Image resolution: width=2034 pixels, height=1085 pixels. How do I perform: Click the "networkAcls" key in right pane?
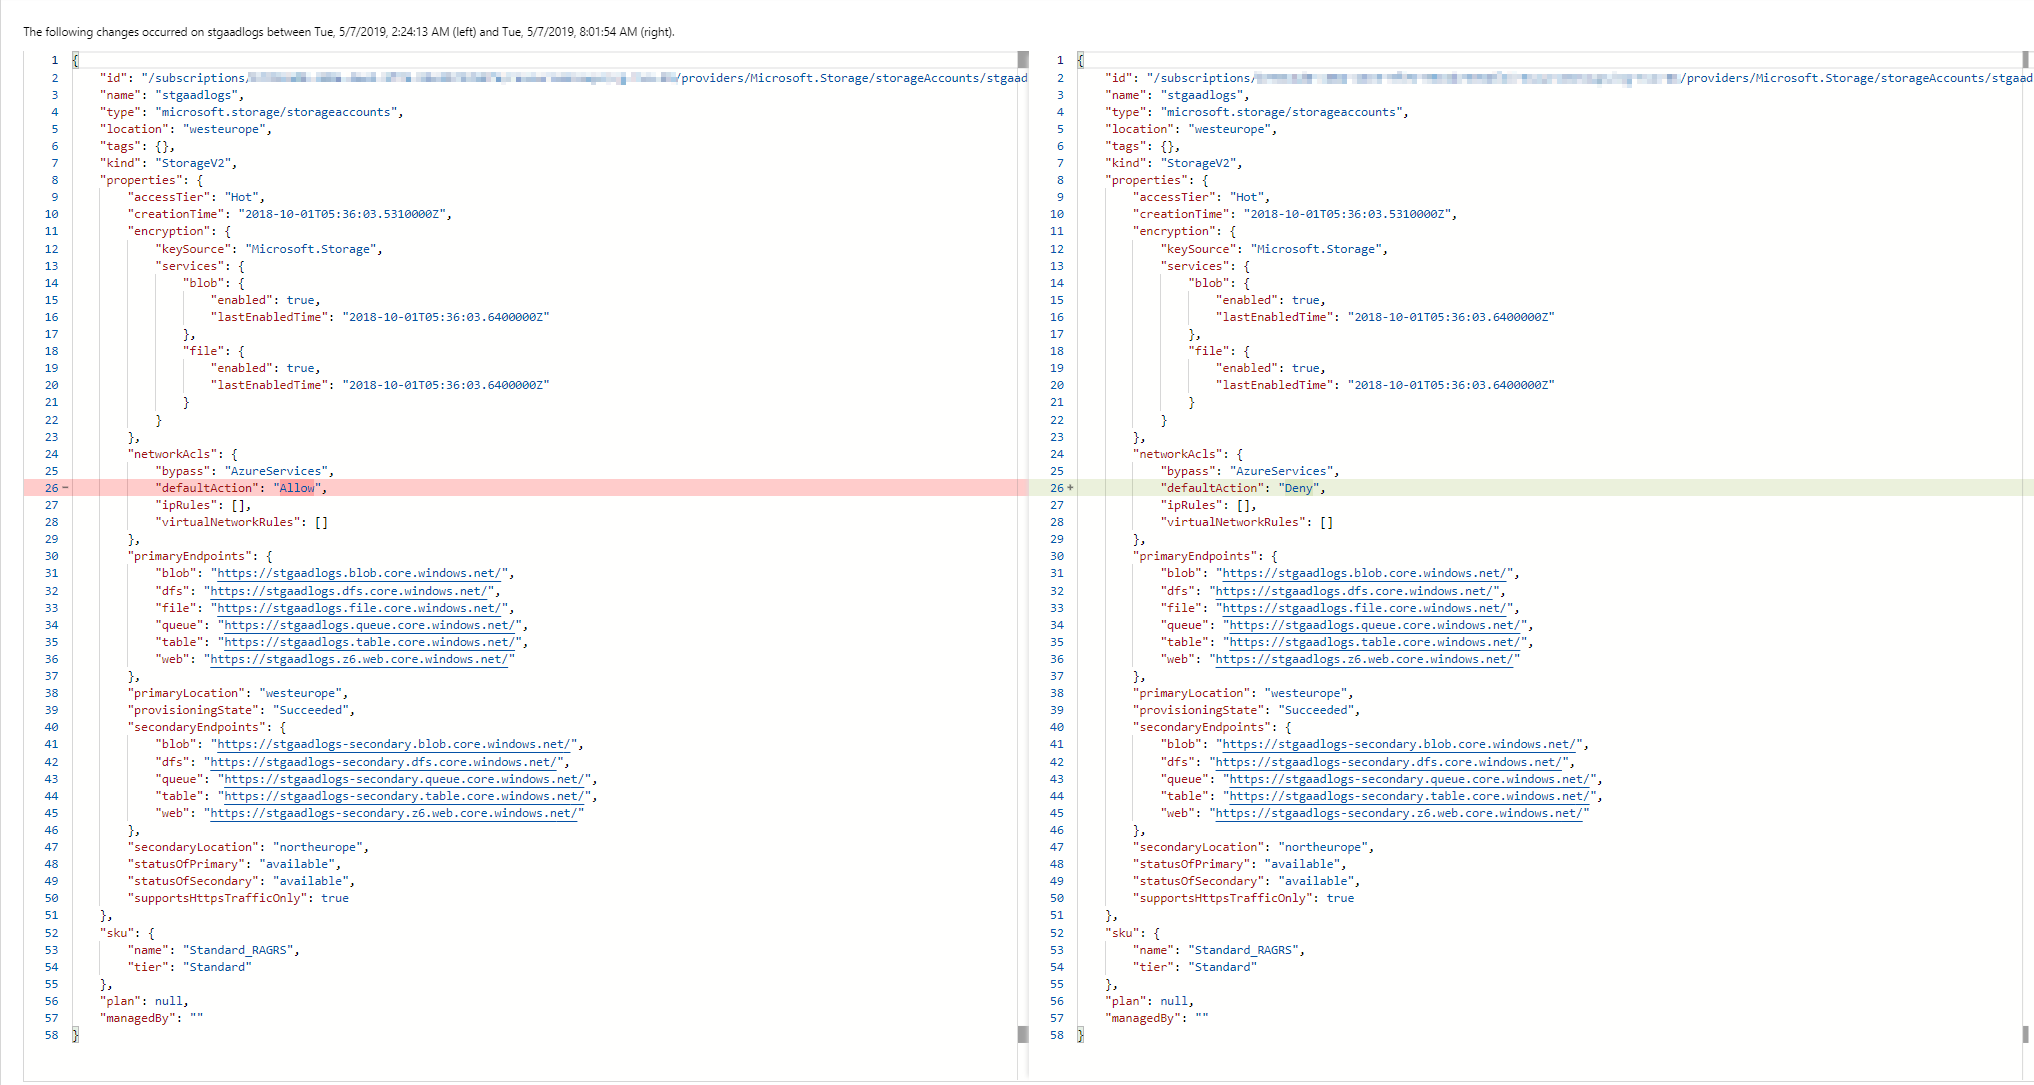click(x=1177, y=454)
